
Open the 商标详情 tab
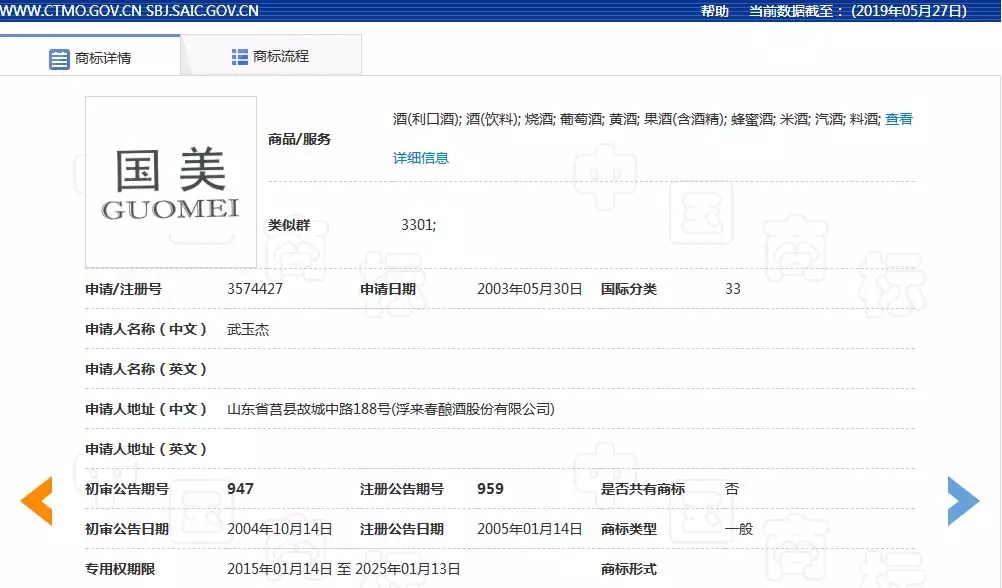[x=90, y=56]
